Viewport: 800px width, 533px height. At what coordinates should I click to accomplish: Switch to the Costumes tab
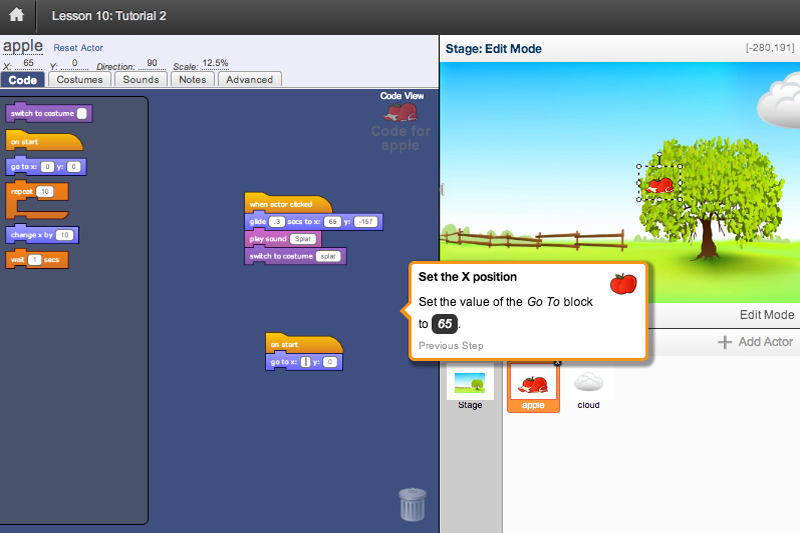tap(79, 80)
